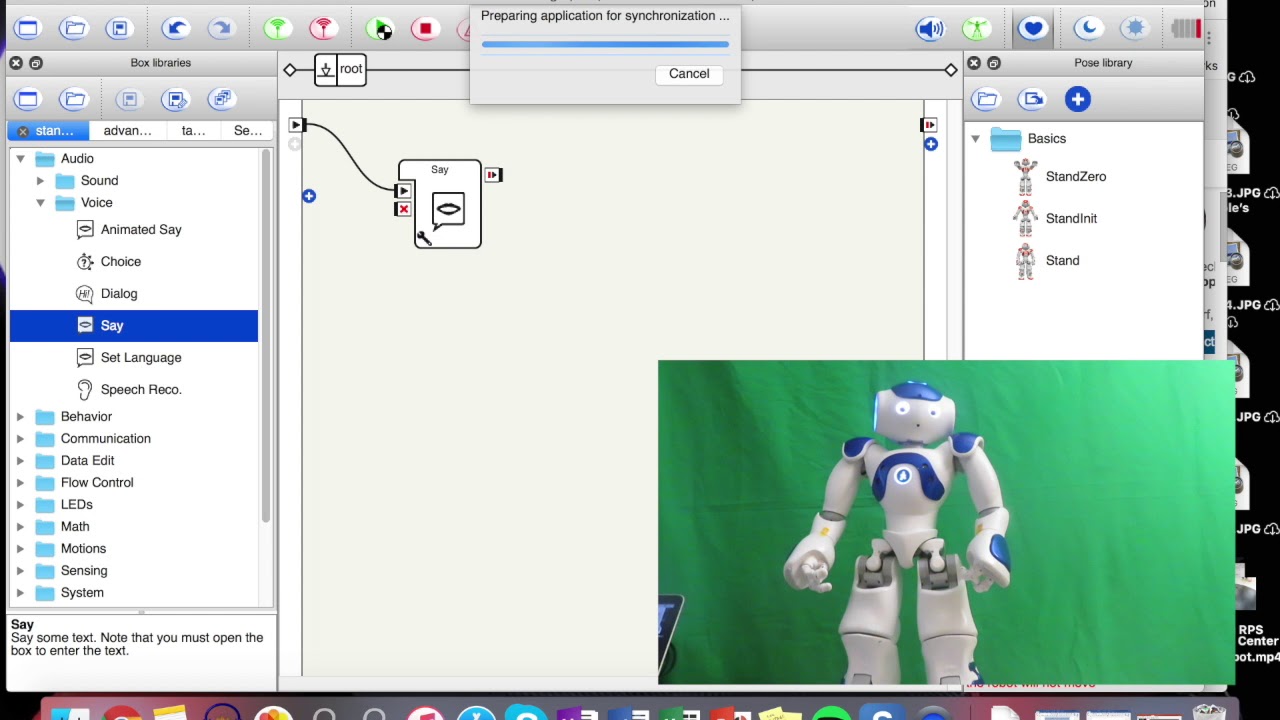1280x720 pixels.
Task: Put robot to rest with moon icon
Action: tap(1088, 28)
